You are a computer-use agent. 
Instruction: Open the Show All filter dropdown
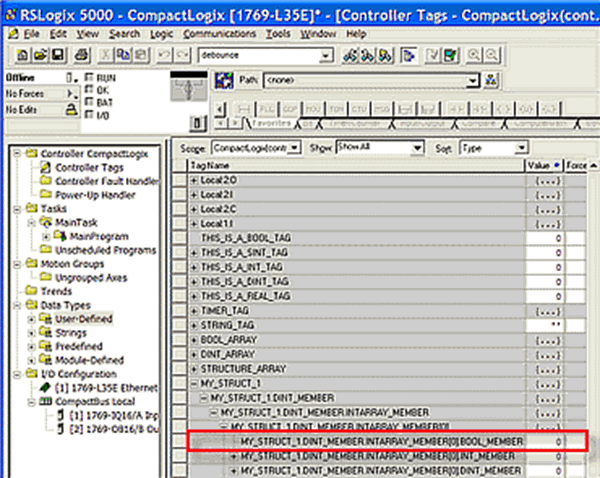click(x=417, y=148)
